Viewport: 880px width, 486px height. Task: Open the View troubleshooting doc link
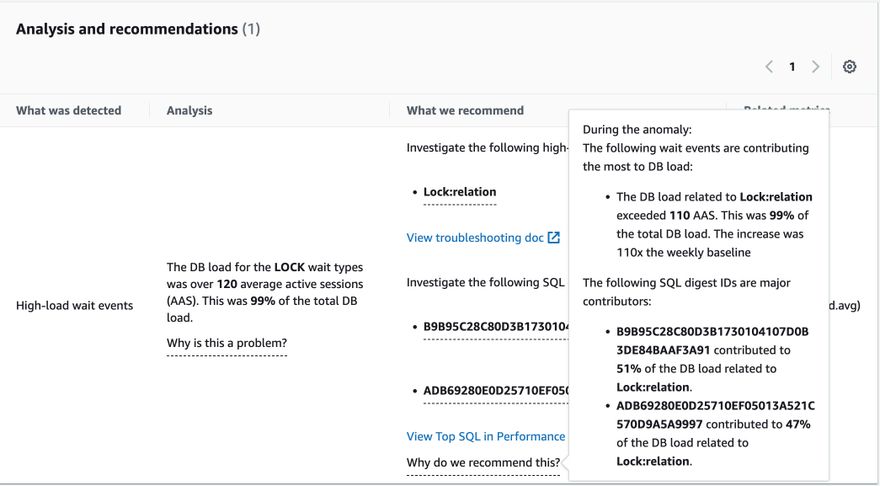coord(475,238)
